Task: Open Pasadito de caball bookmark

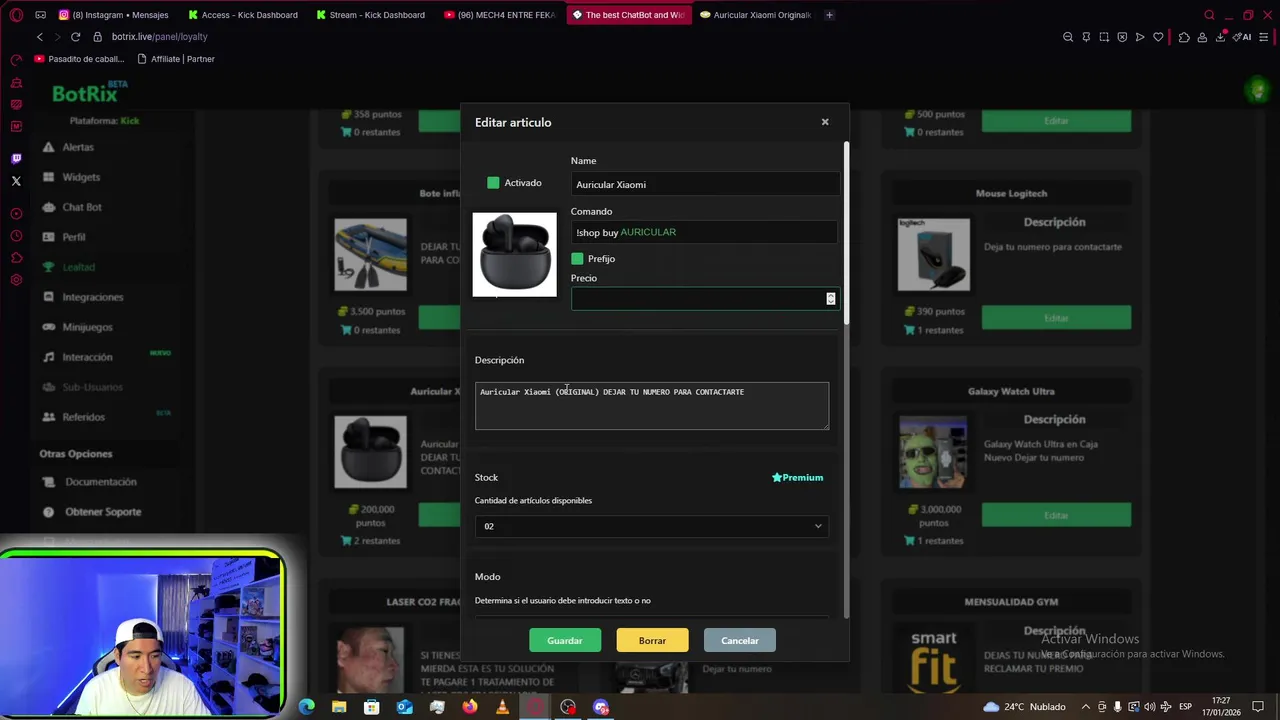Action: [x=79, y=59]
